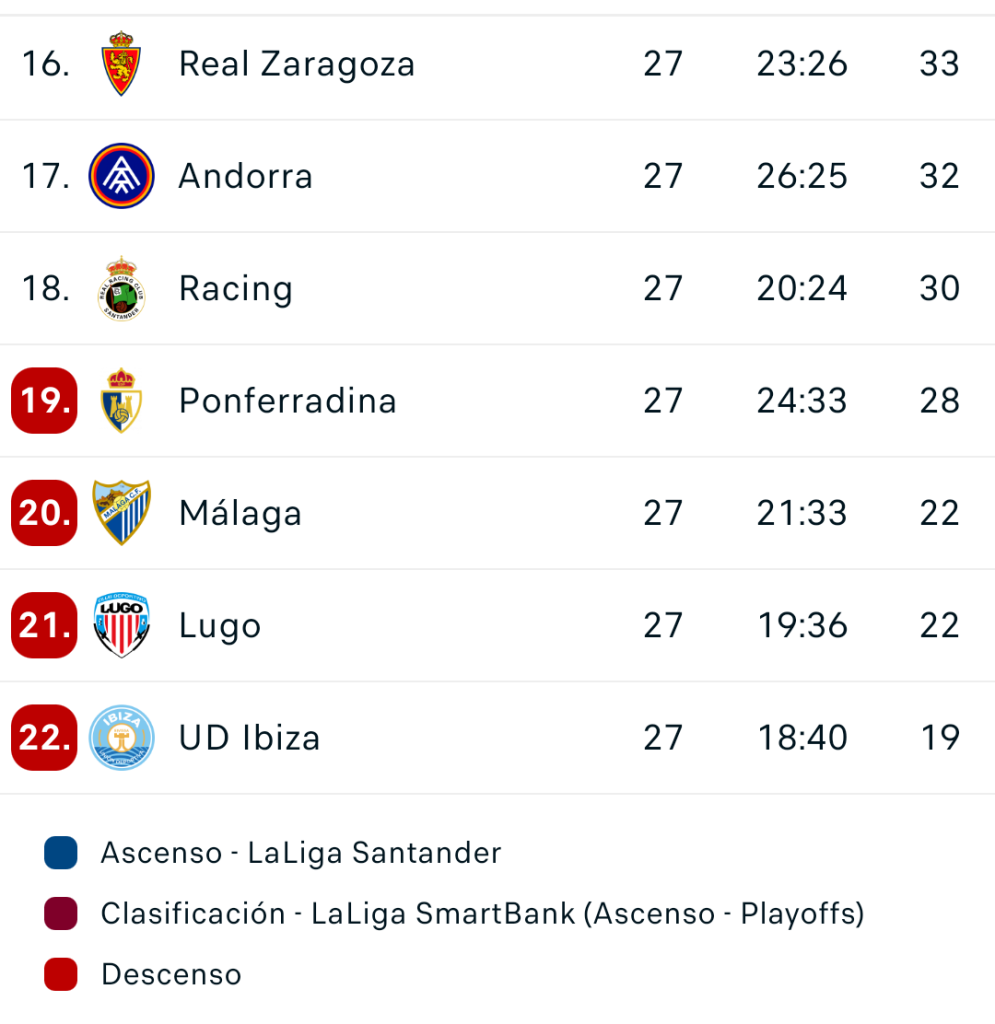Click the maroon Playoffs legend swatch
This screenshot has width=995, height=1024.
(61, 914)
